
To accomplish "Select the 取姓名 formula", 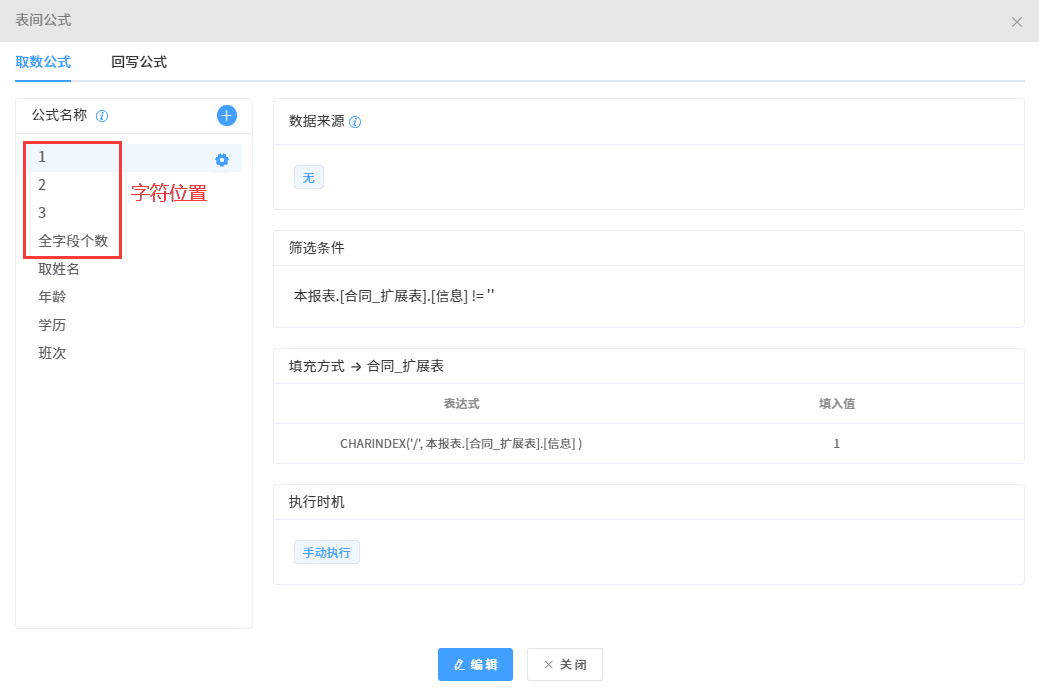I will tap(134, 269).
